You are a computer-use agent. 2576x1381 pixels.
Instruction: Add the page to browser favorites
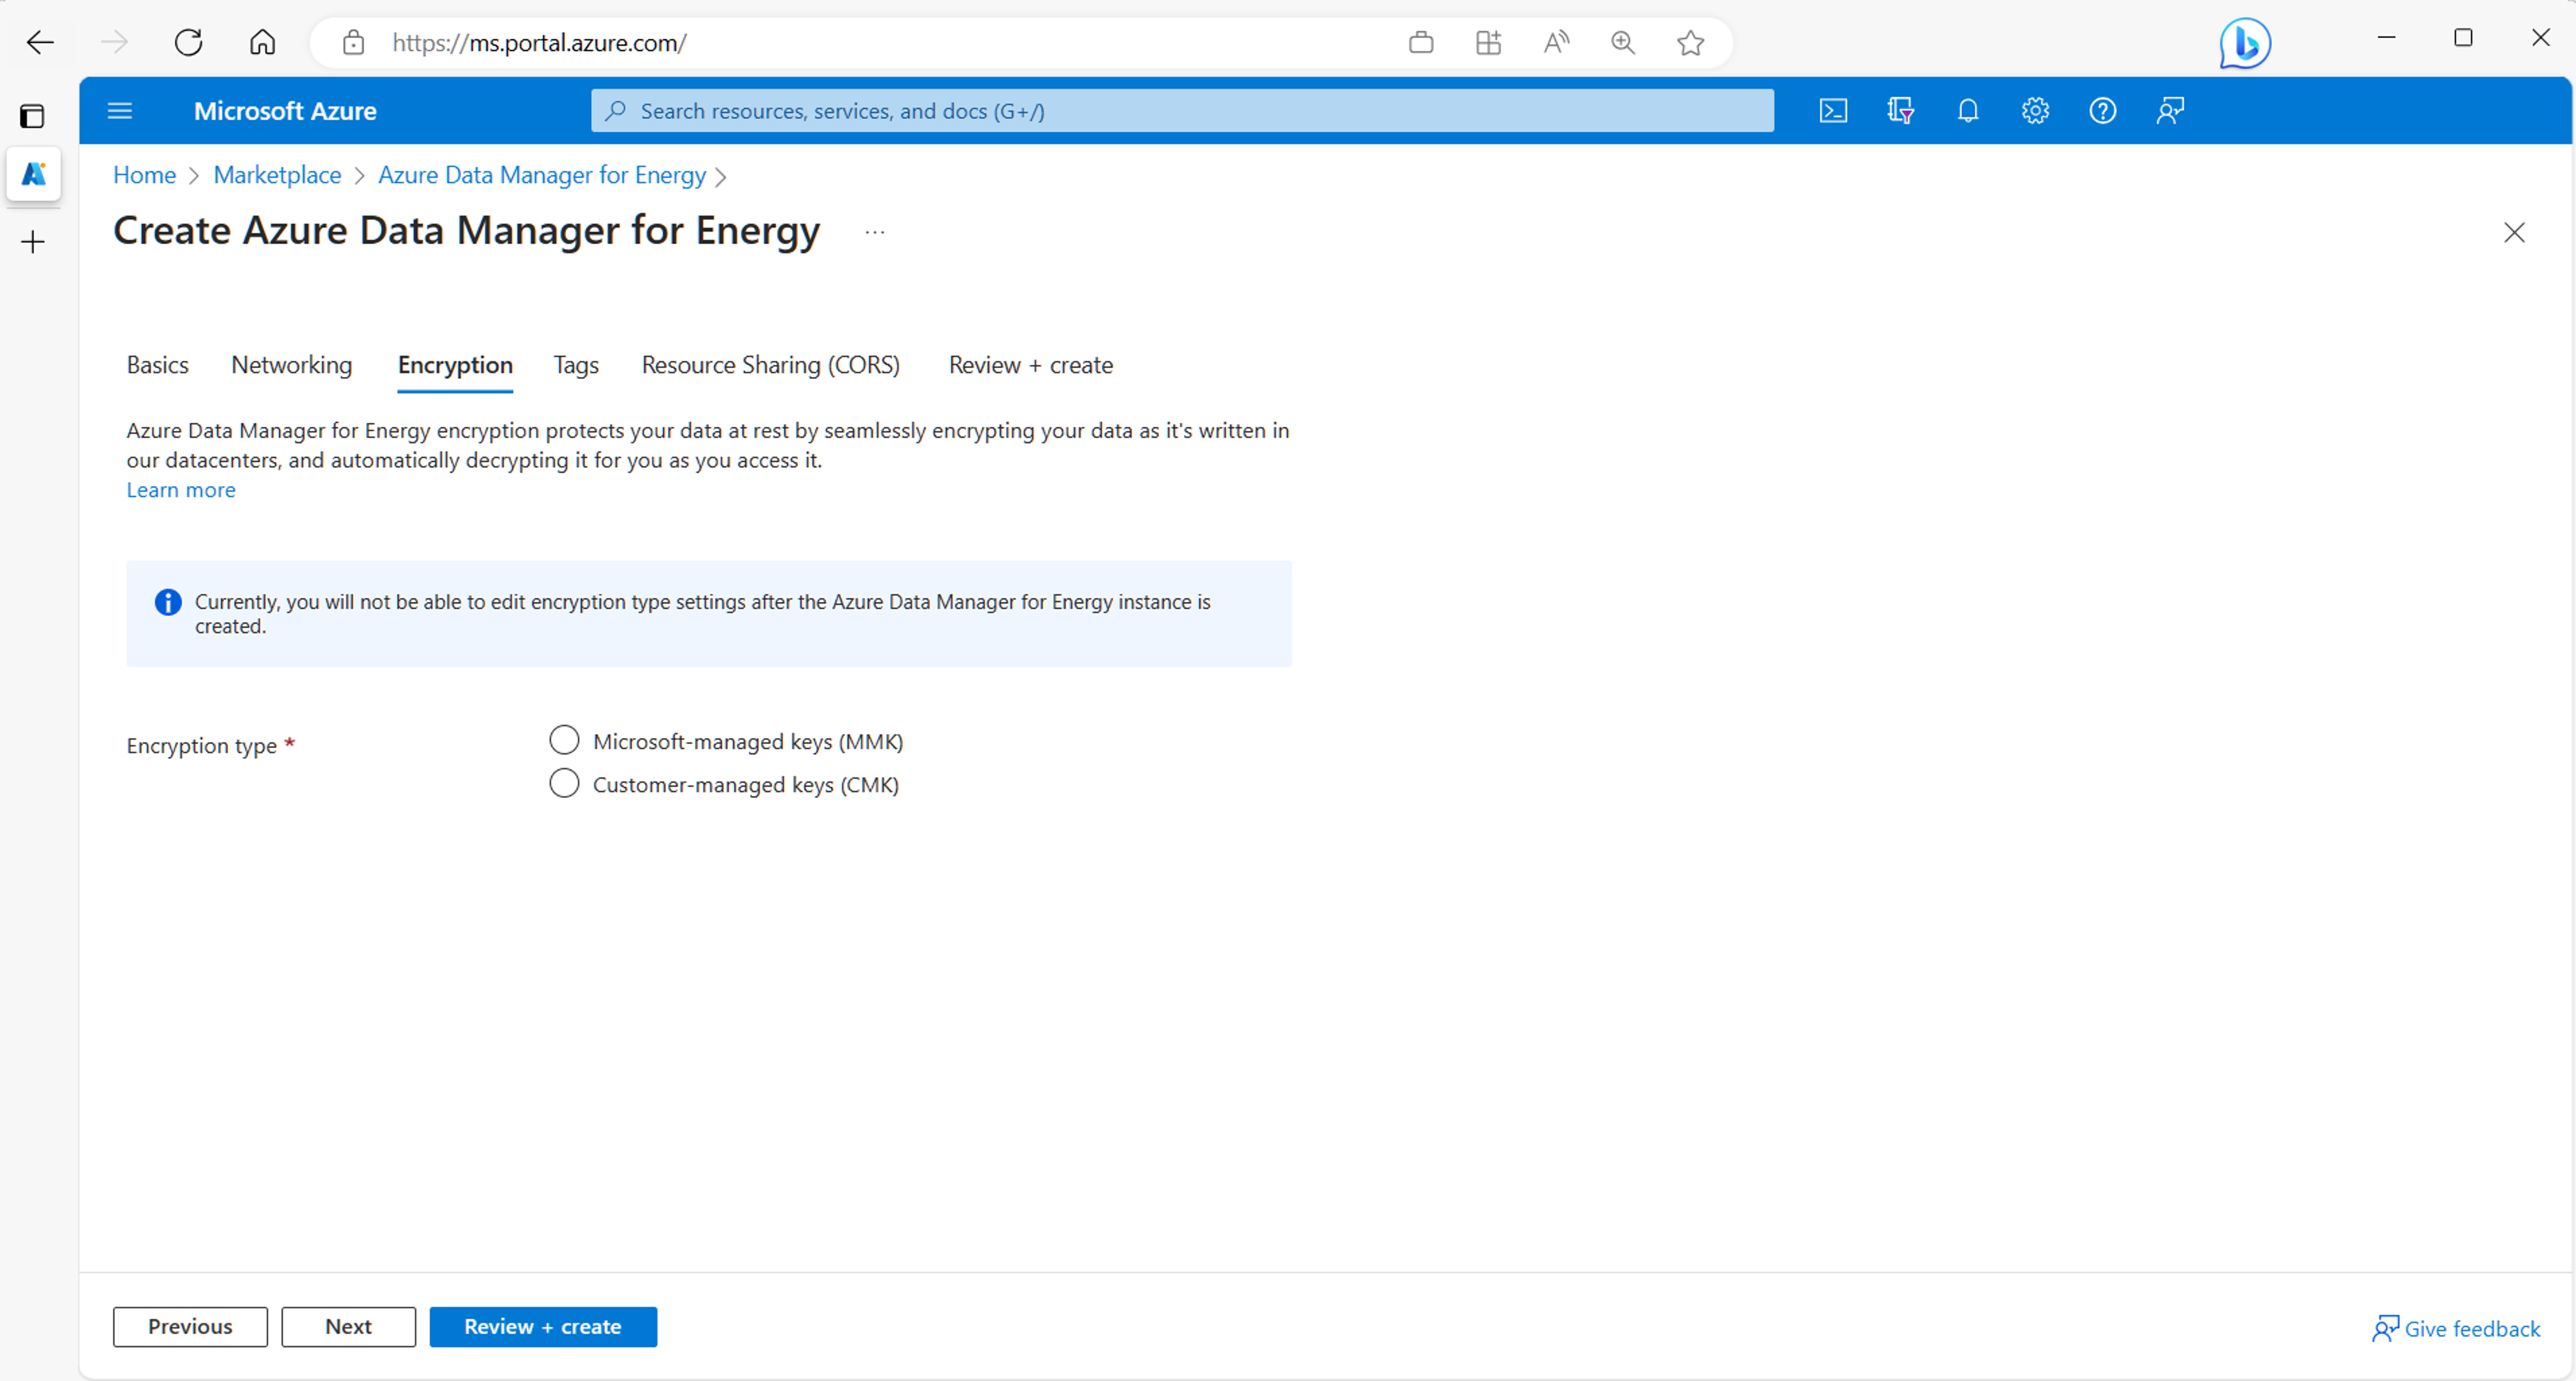pyautogui.click(x=1690, y=42)
